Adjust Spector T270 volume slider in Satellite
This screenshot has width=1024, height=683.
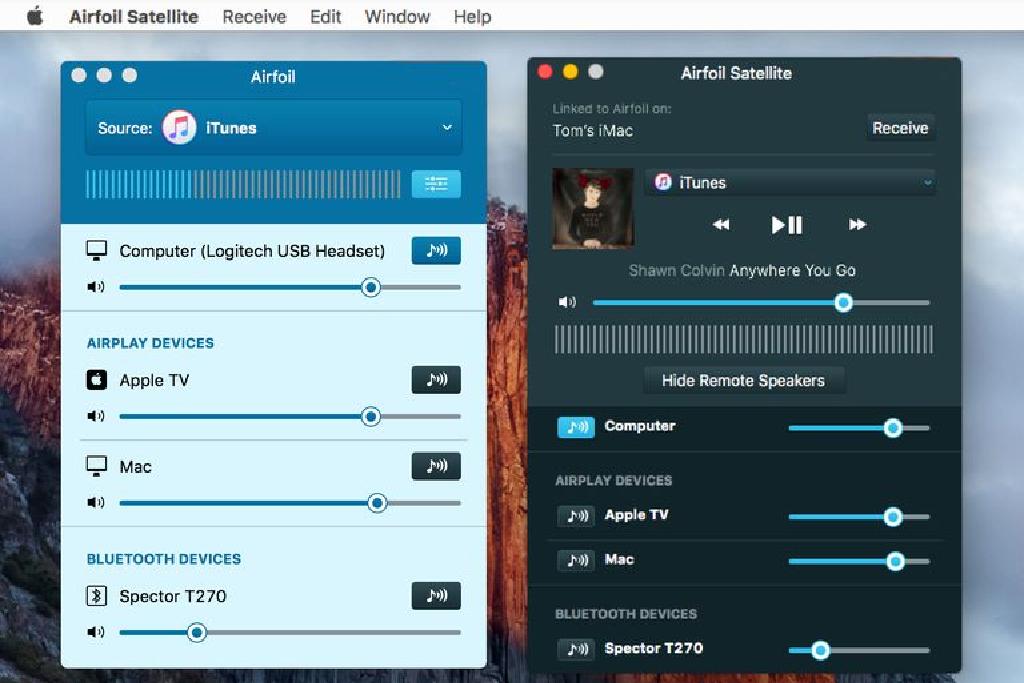click(x=859, y=650)
